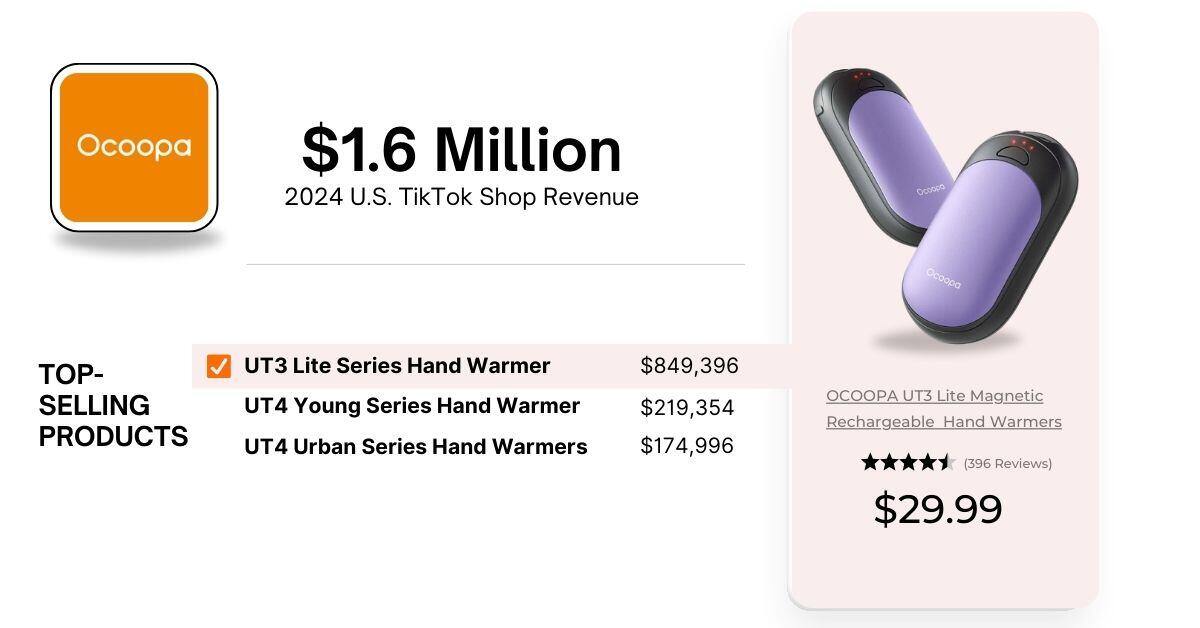Click the $219,354 revenue figure
This screenshot has height=628, width=1200.
tap(687, 408)
